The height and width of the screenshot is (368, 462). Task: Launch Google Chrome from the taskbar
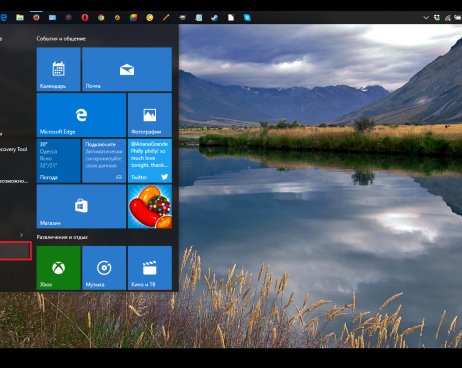101,17
